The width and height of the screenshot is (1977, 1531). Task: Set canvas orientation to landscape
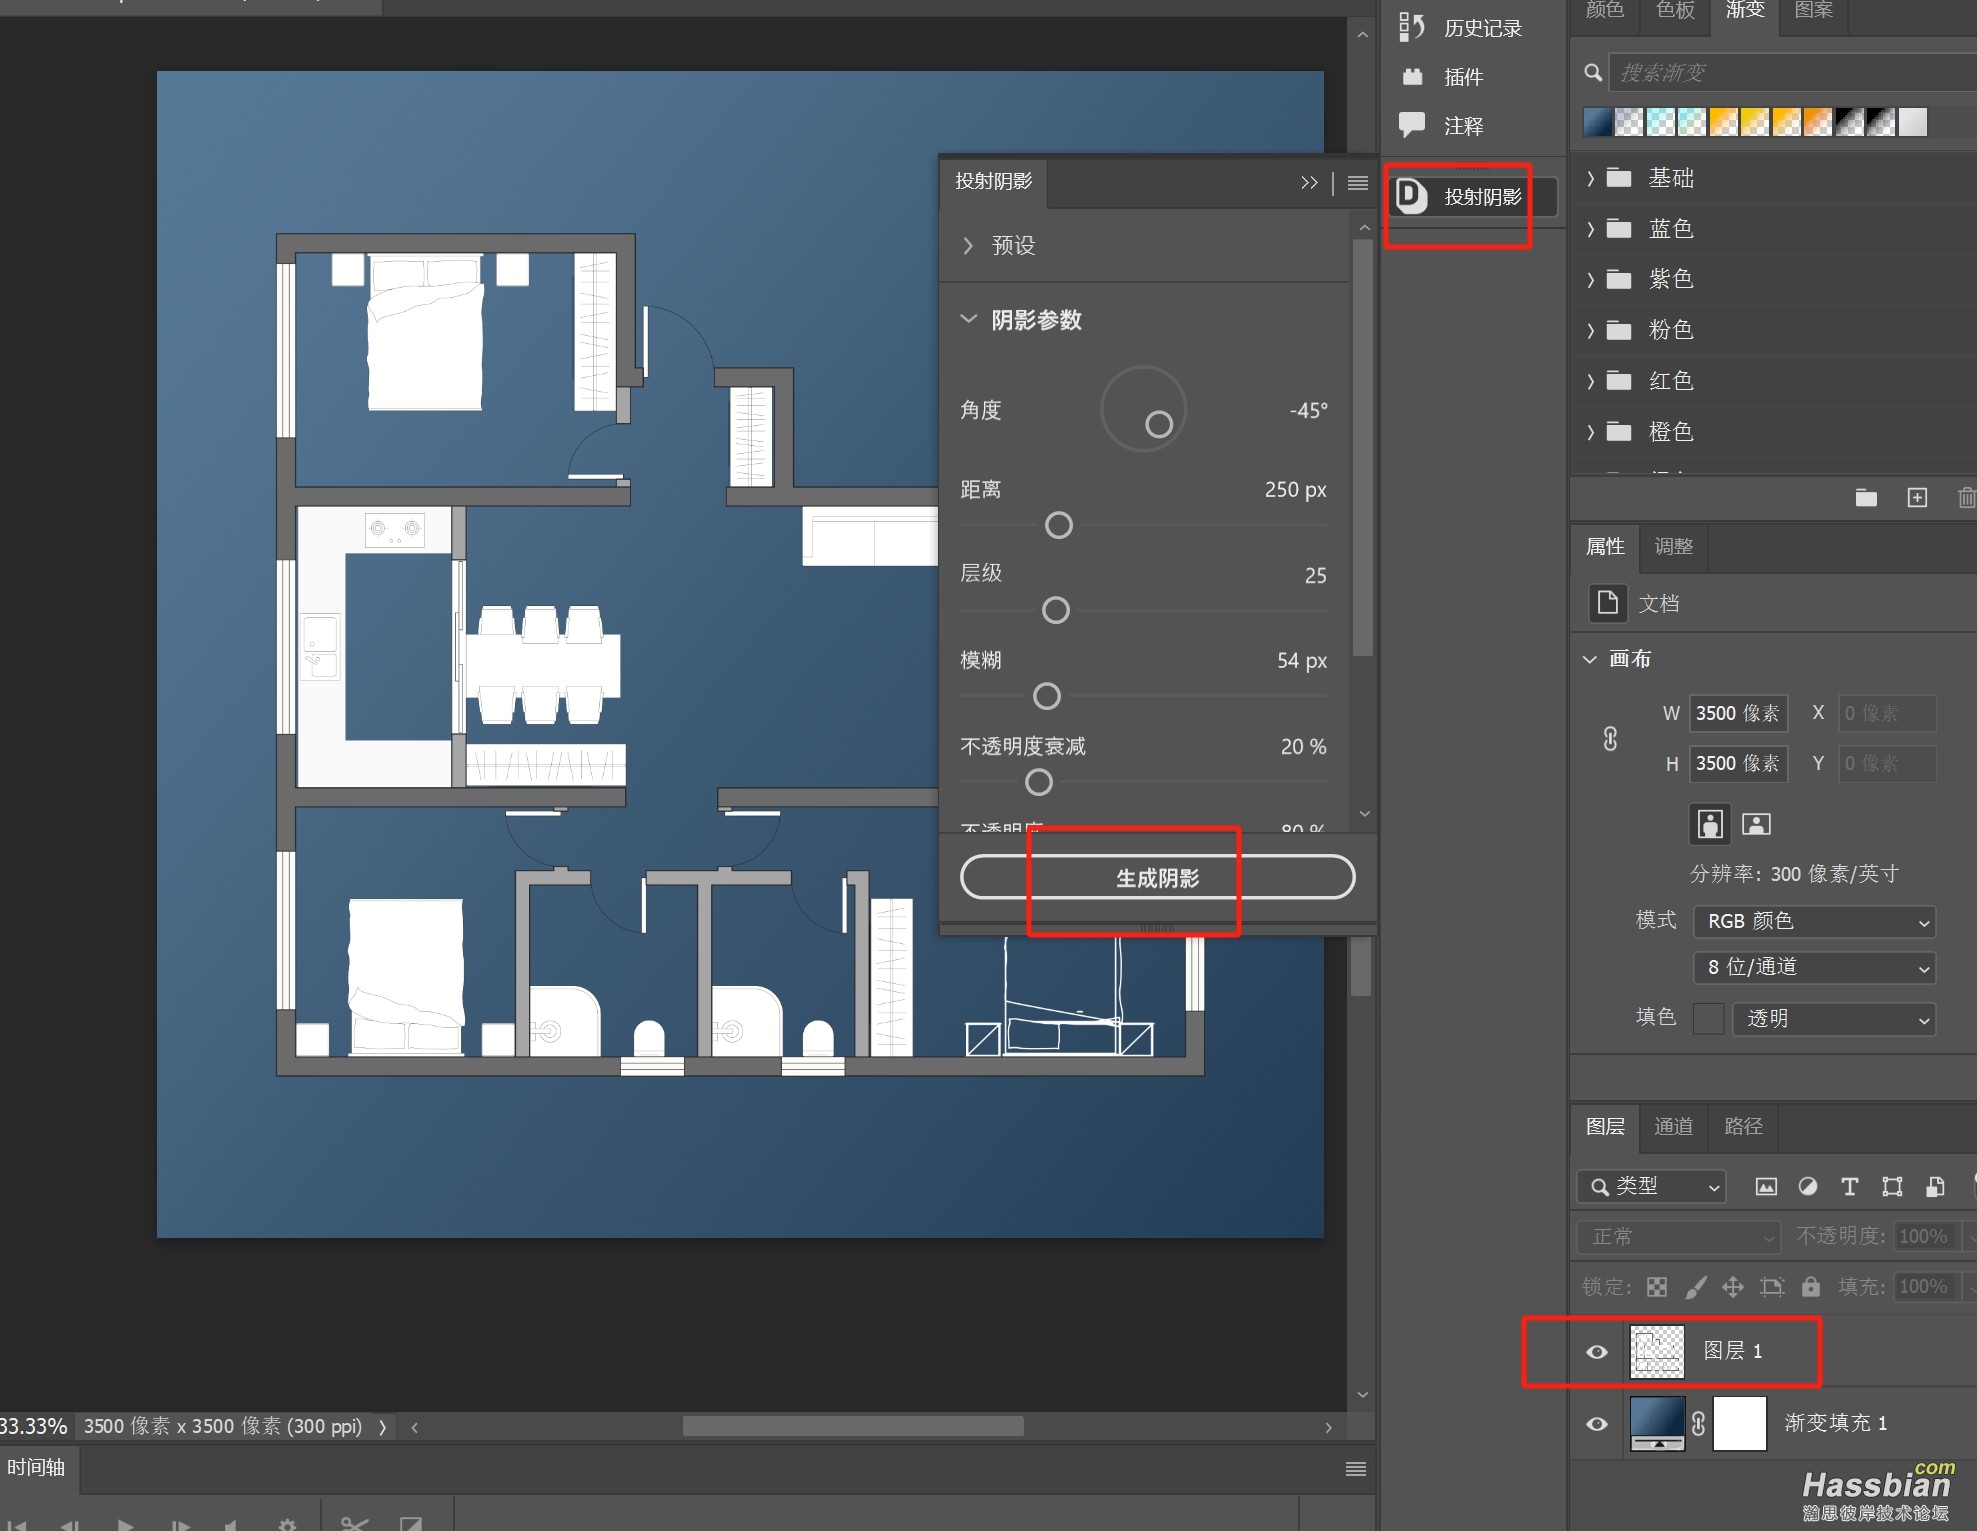1756,824
